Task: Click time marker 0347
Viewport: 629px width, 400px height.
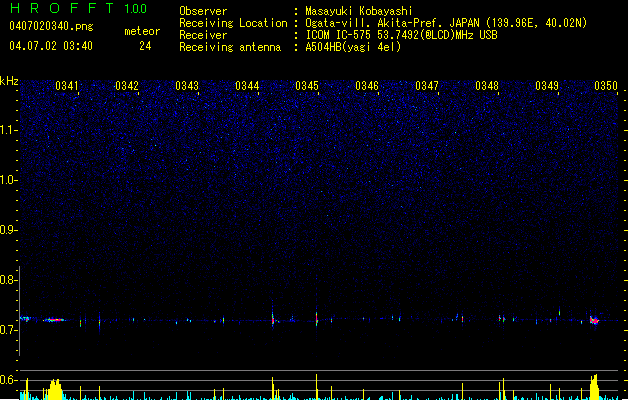Action: click(x=427, y=86)
